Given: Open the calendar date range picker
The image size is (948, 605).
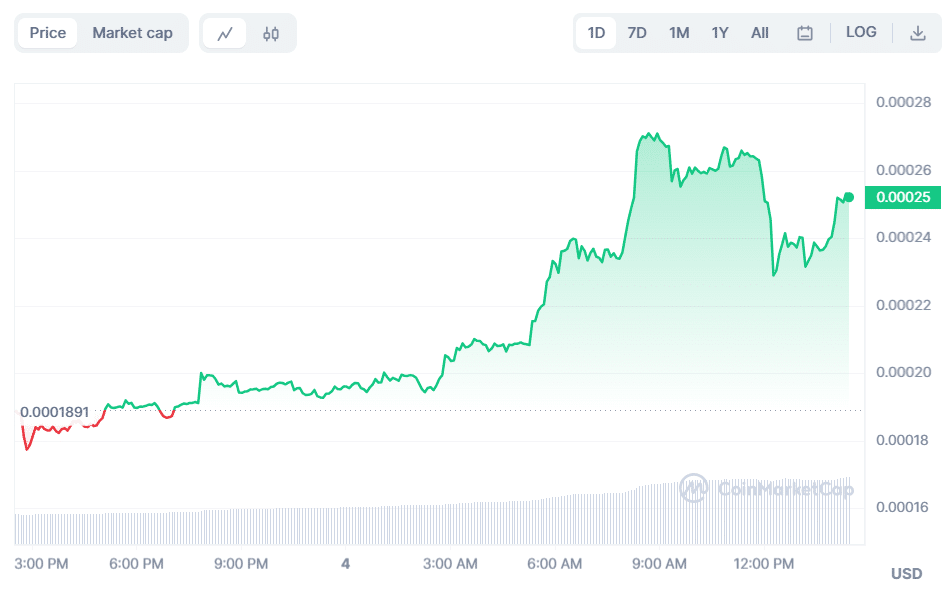Looking at the screenshot, I should coord(805,33).
